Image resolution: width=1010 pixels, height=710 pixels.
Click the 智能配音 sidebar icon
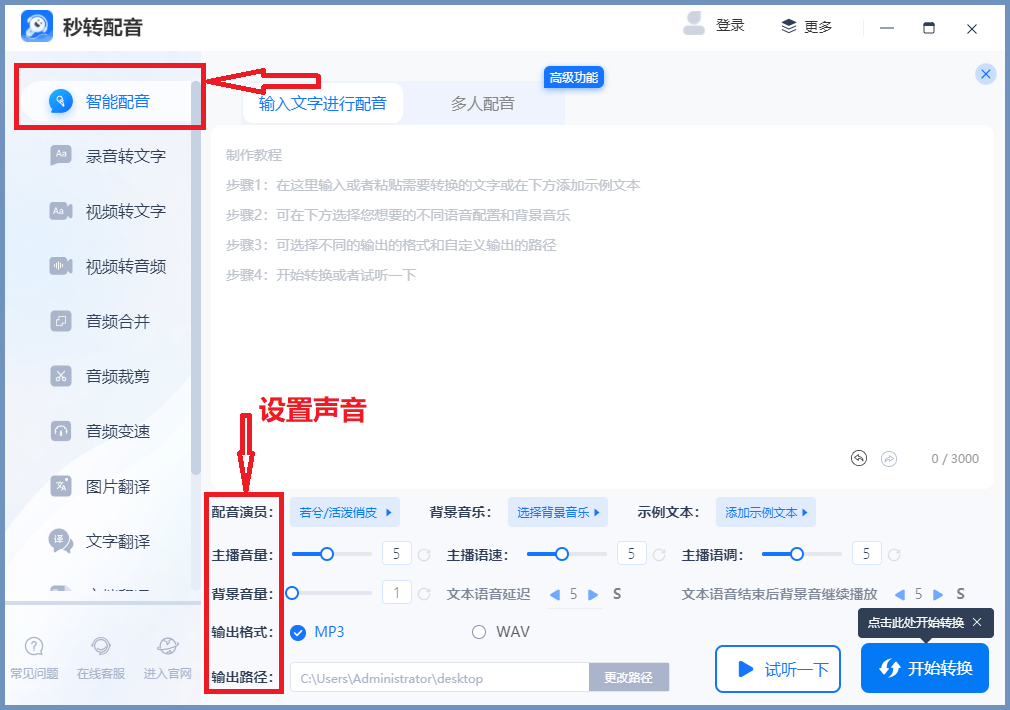61,101
